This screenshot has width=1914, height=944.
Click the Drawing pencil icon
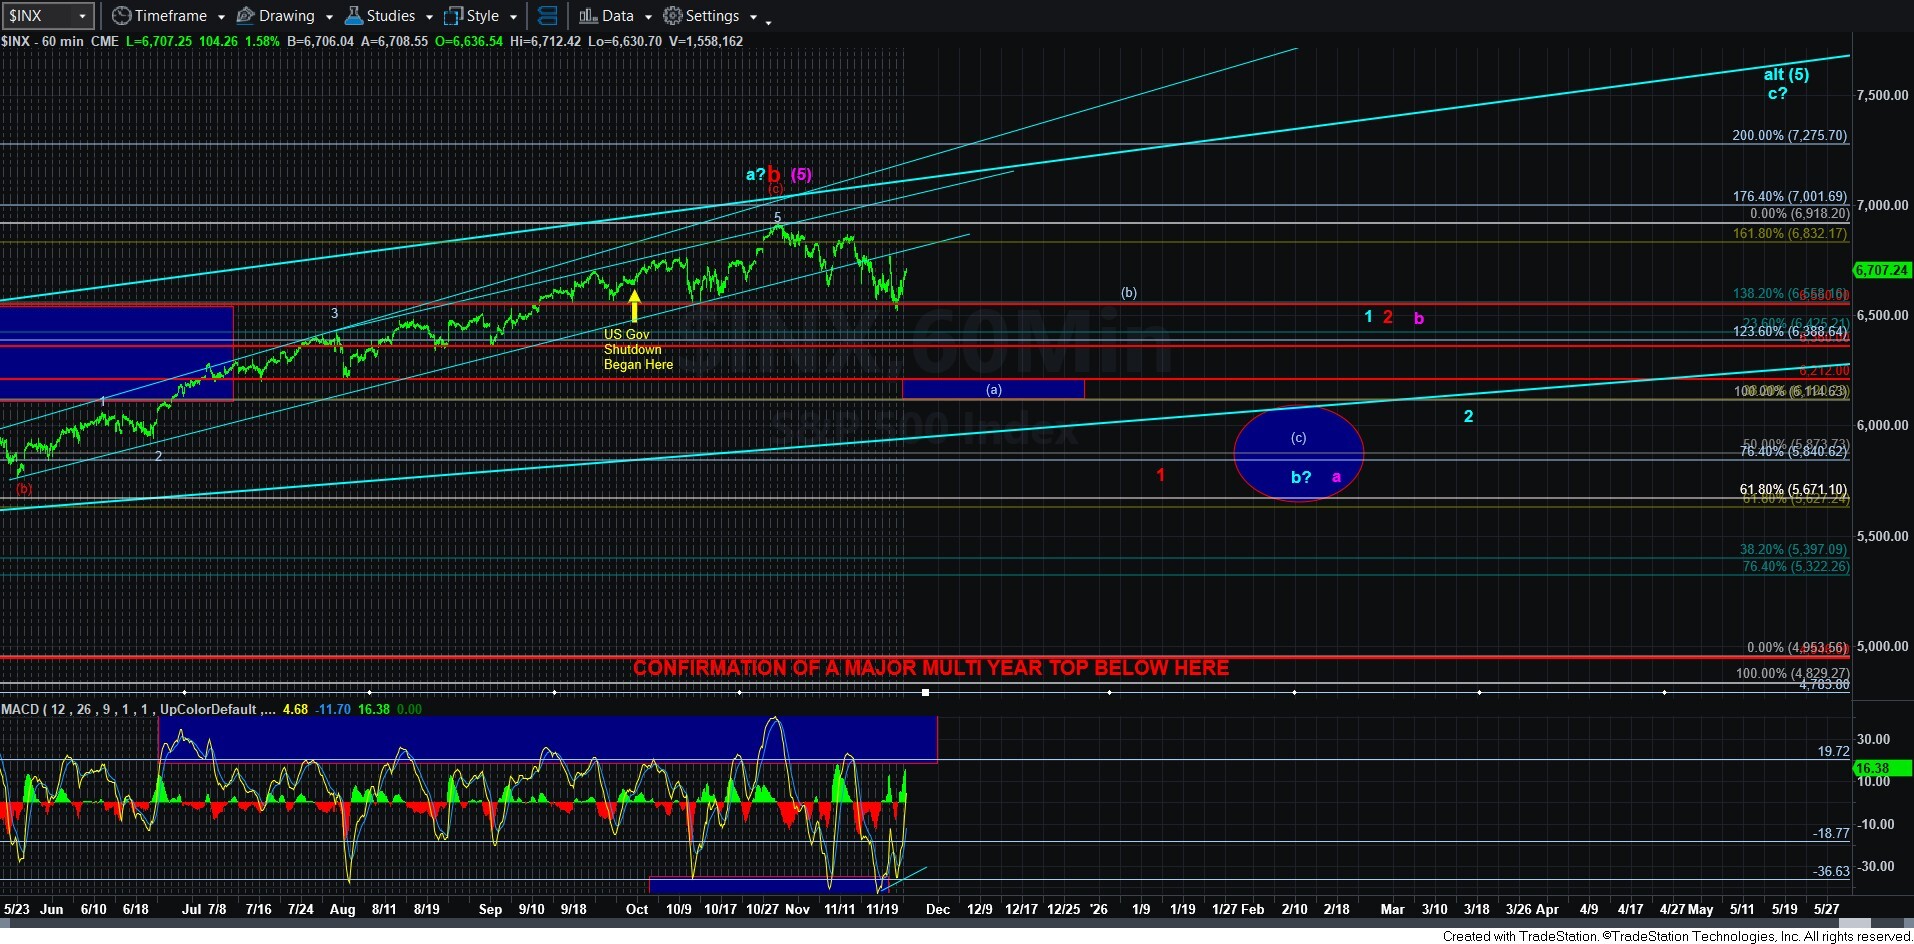[x=245, y=16]
